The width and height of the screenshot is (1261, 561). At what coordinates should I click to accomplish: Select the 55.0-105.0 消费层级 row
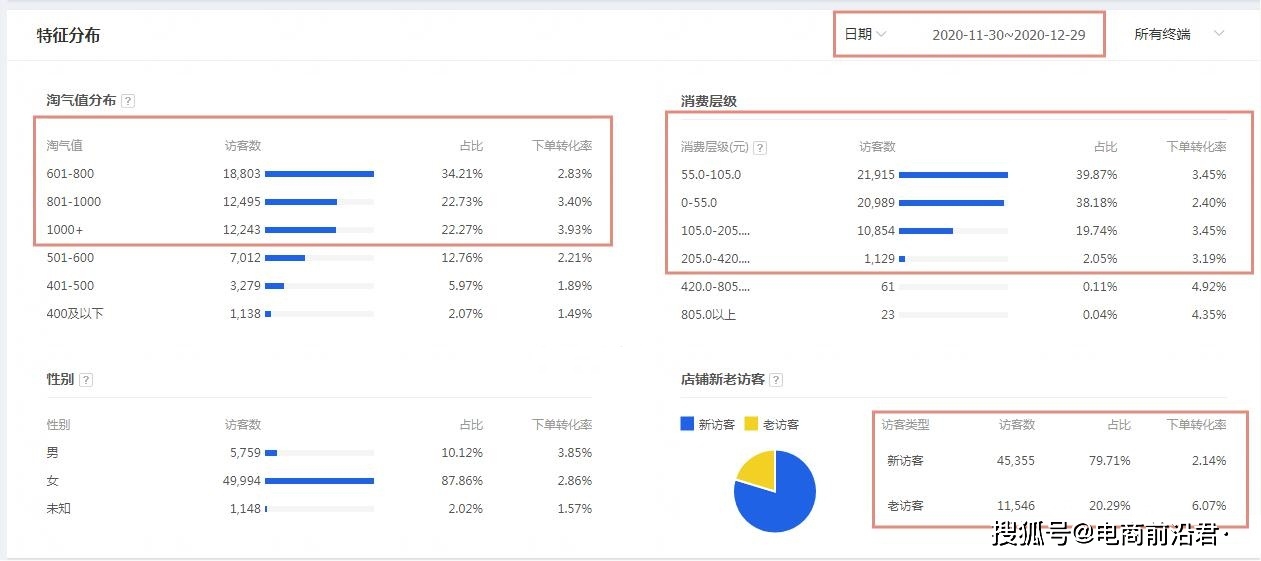tap(954, 175)
